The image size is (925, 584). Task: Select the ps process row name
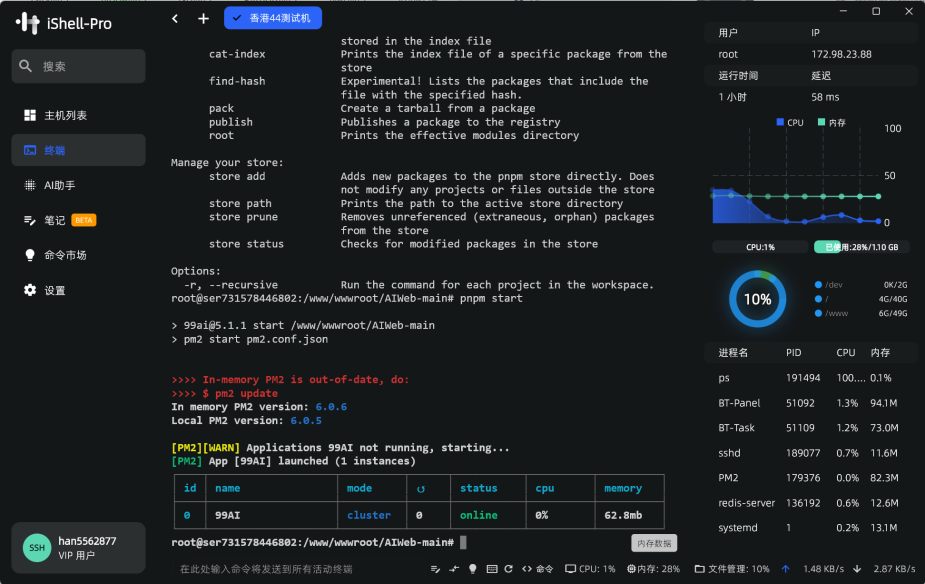pyautogui.click(x=724, y=378)
